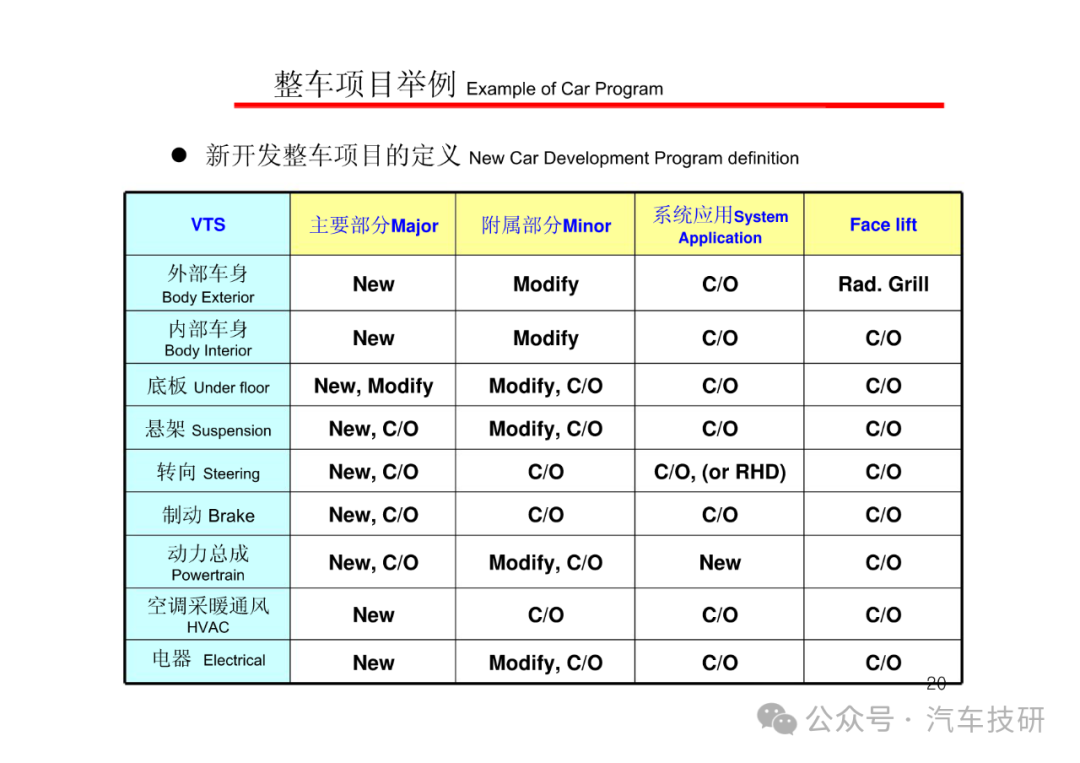Click the slide title "Example of Car Program"
The width and height of the screenshot is (1080, 763).
pyautogui.click(x=565, y=89)
